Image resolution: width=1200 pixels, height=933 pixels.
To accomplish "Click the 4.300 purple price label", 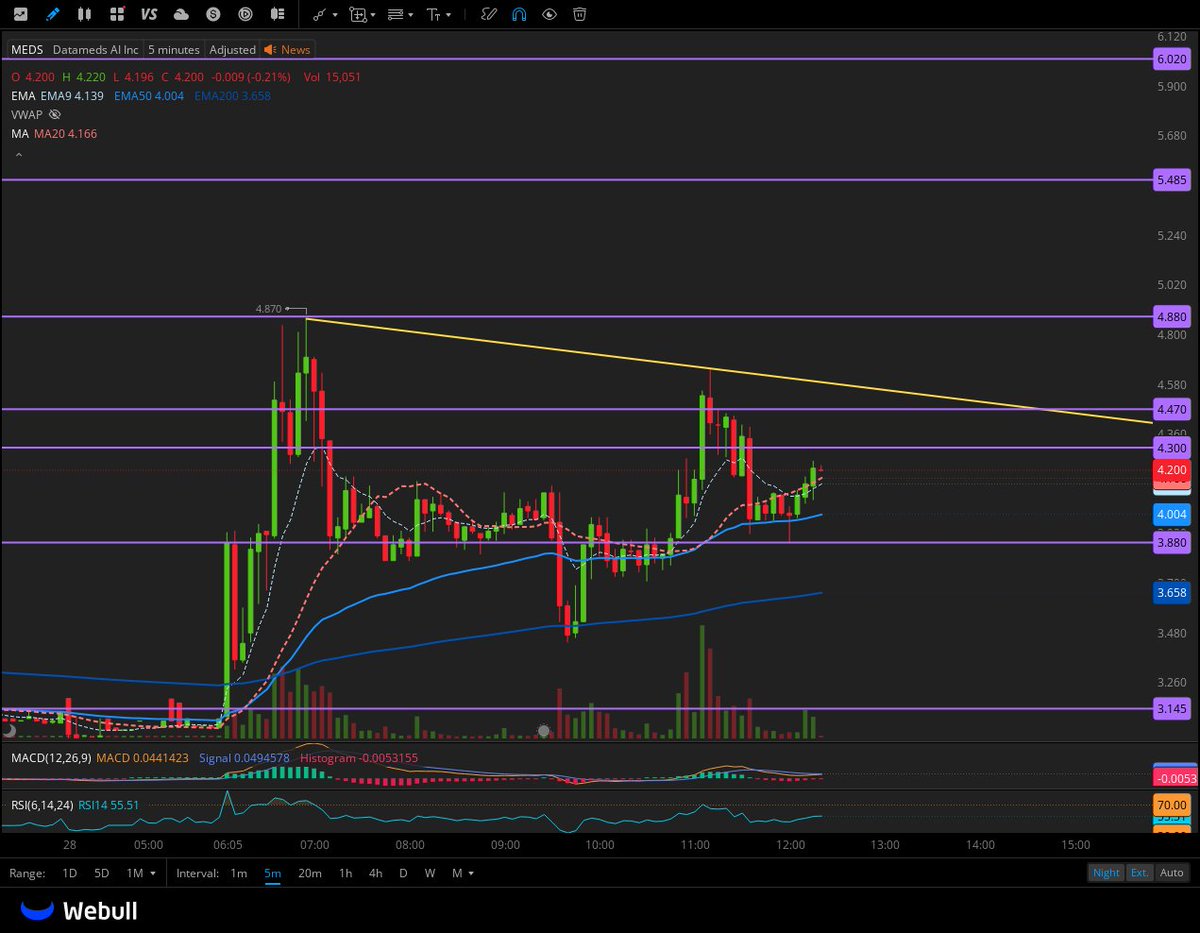I will [1171, 448].
